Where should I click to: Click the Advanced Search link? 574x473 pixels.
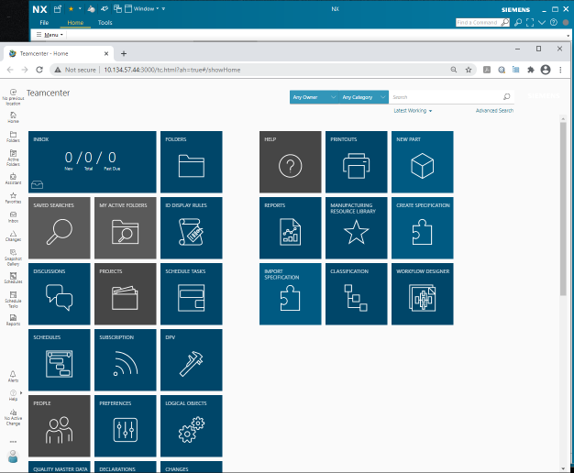tap(494, 111)
